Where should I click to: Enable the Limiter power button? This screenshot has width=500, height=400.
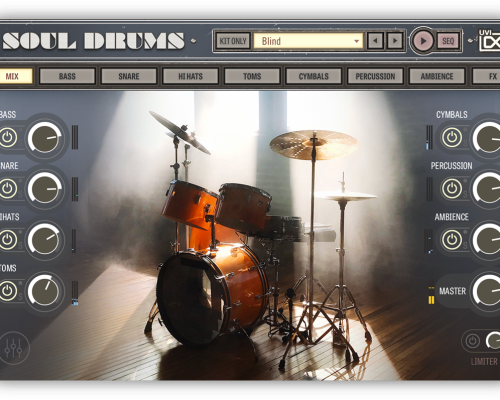pyautogui.click(x=472, y=341)
